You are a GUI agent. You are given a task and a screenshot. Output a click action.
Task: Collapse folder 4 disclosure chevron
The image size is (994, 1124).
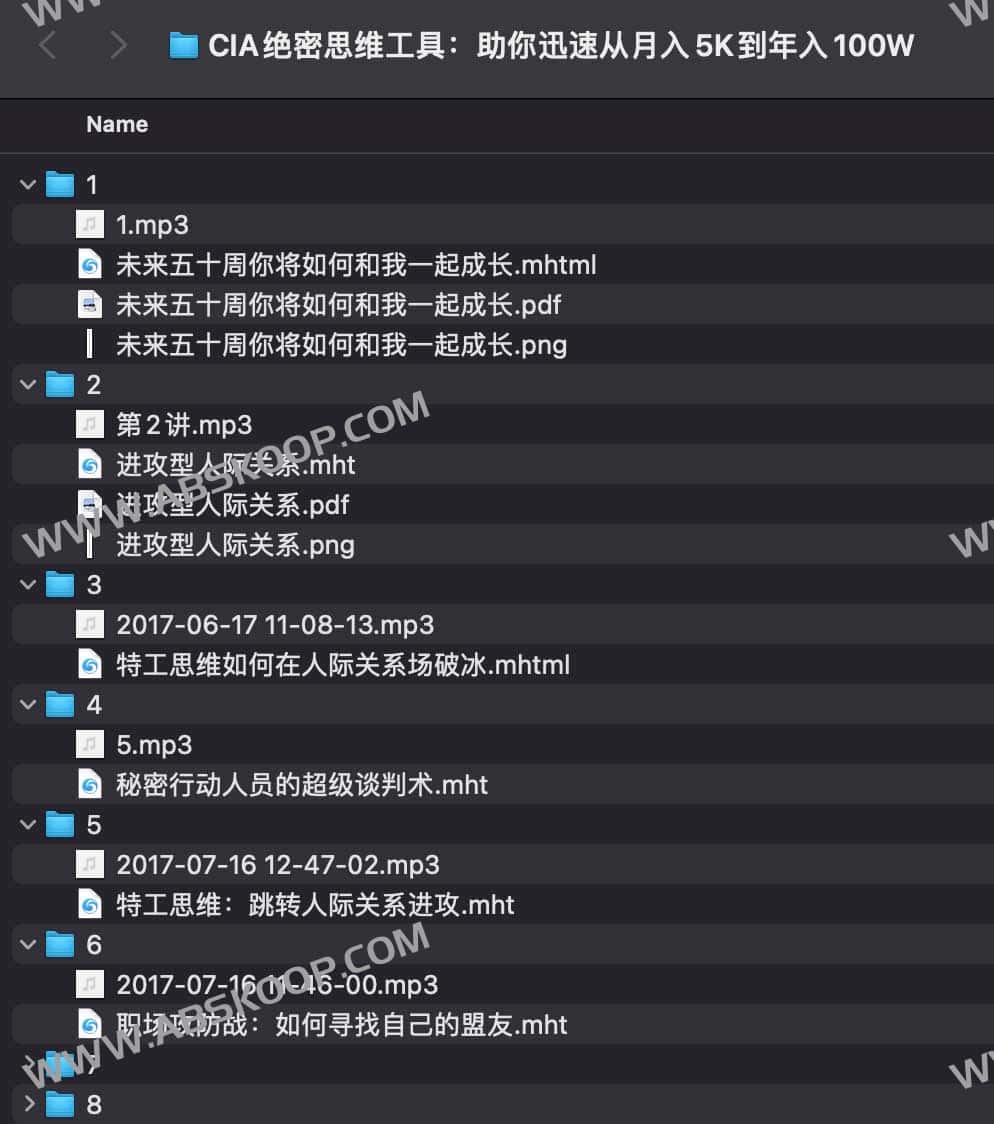coord(28,704)
